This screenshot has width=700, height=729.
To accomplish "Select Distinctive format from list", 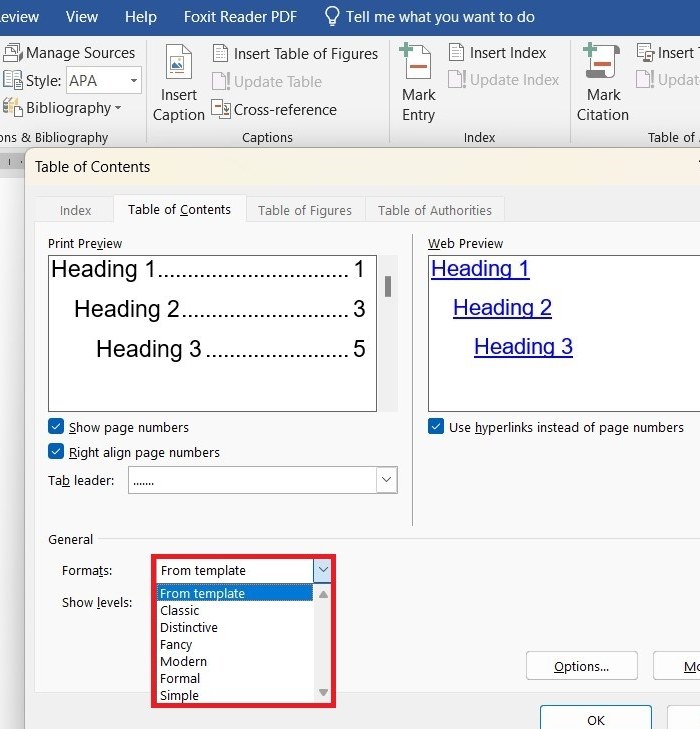I will (x=235, y=628).
